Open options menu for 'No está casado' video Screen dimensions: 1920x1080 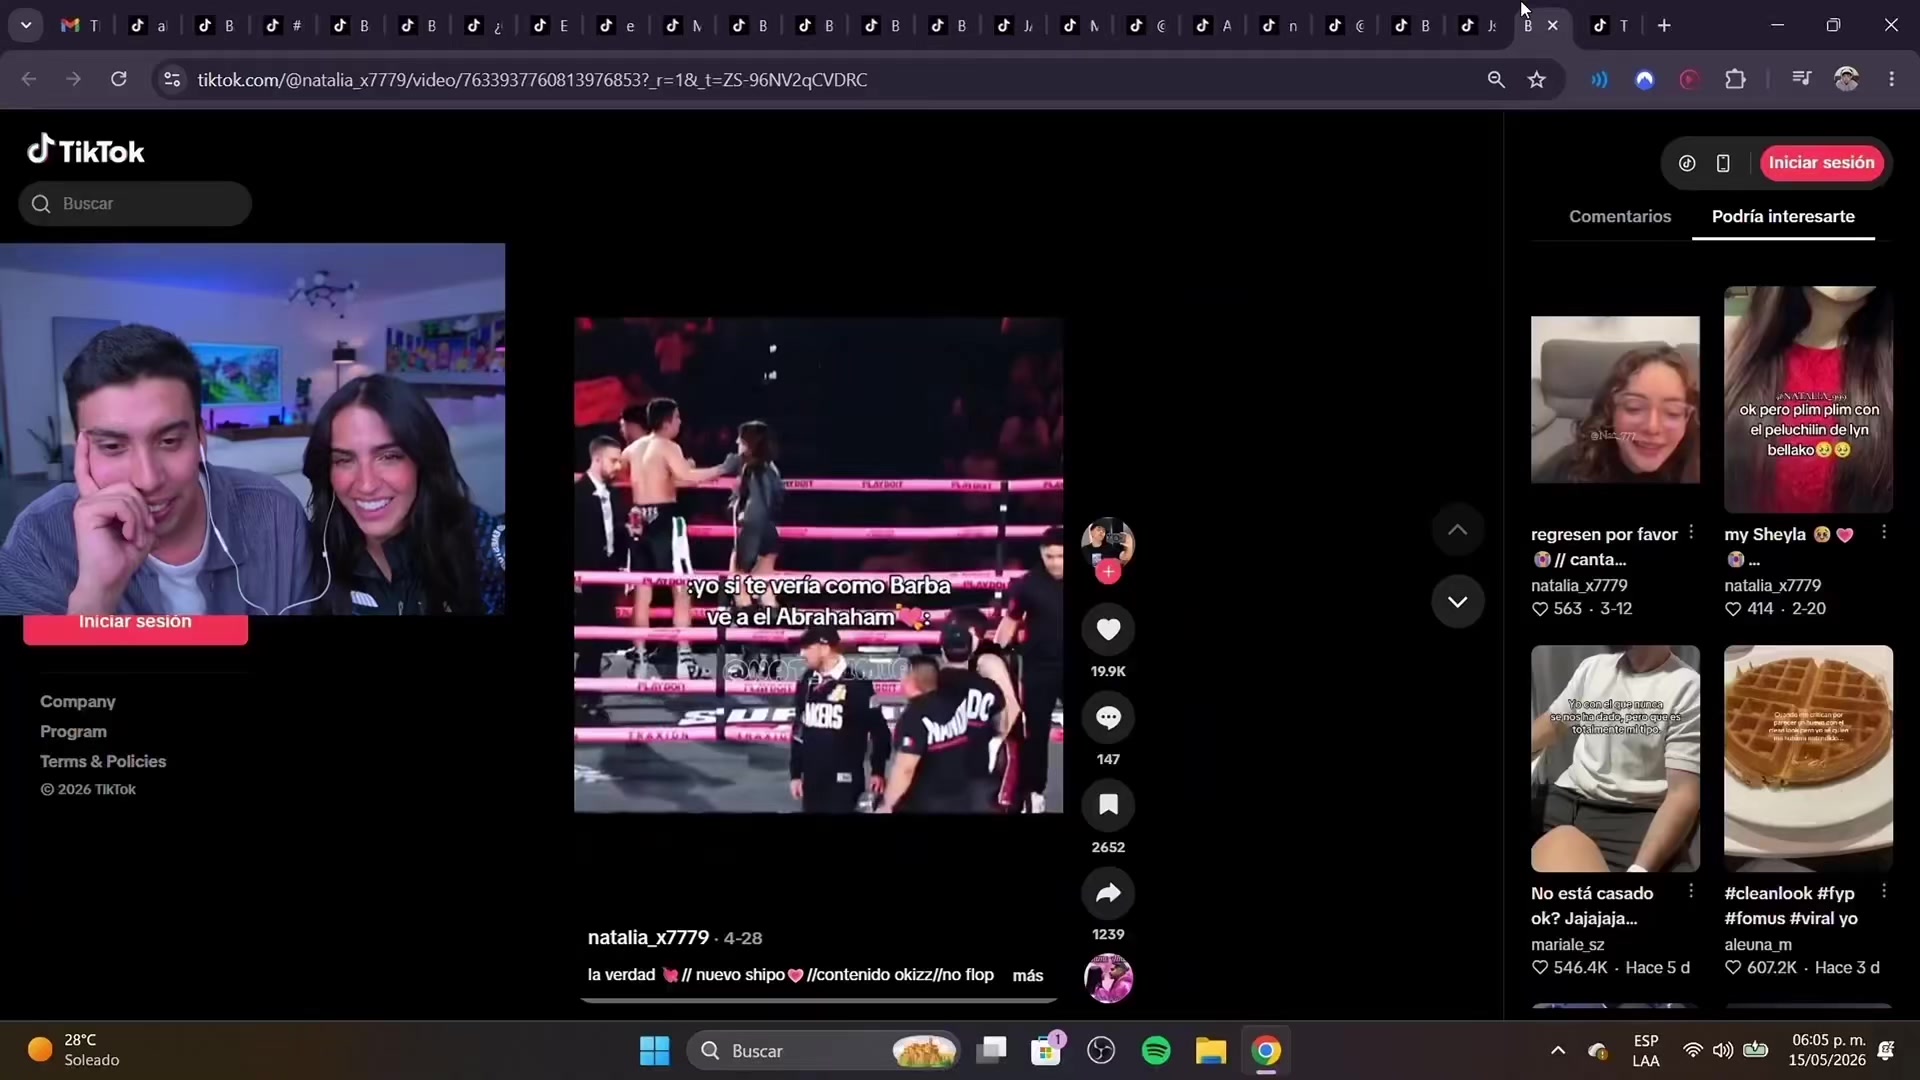(1691, 891)
